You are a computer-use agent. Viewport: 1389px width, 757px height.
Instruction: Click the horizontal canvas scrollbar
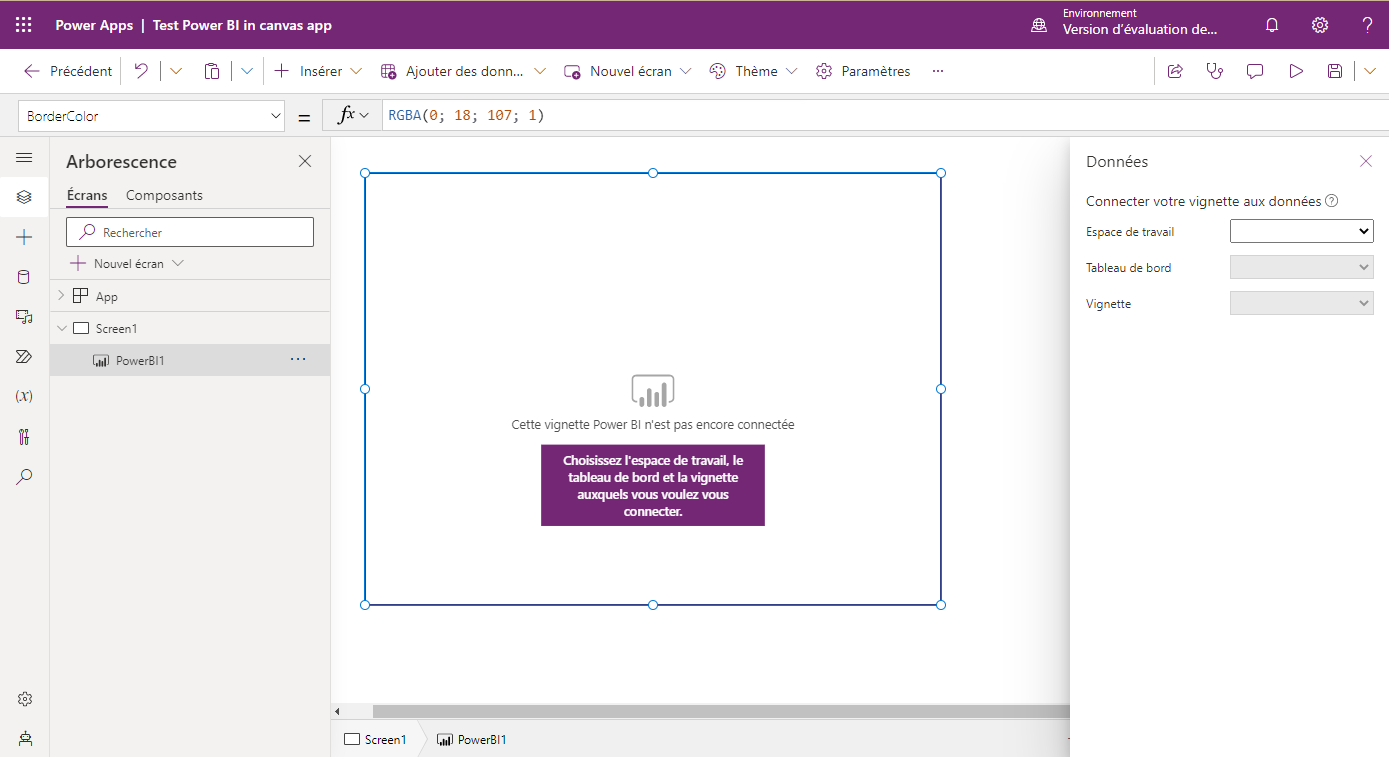point(721,711)
